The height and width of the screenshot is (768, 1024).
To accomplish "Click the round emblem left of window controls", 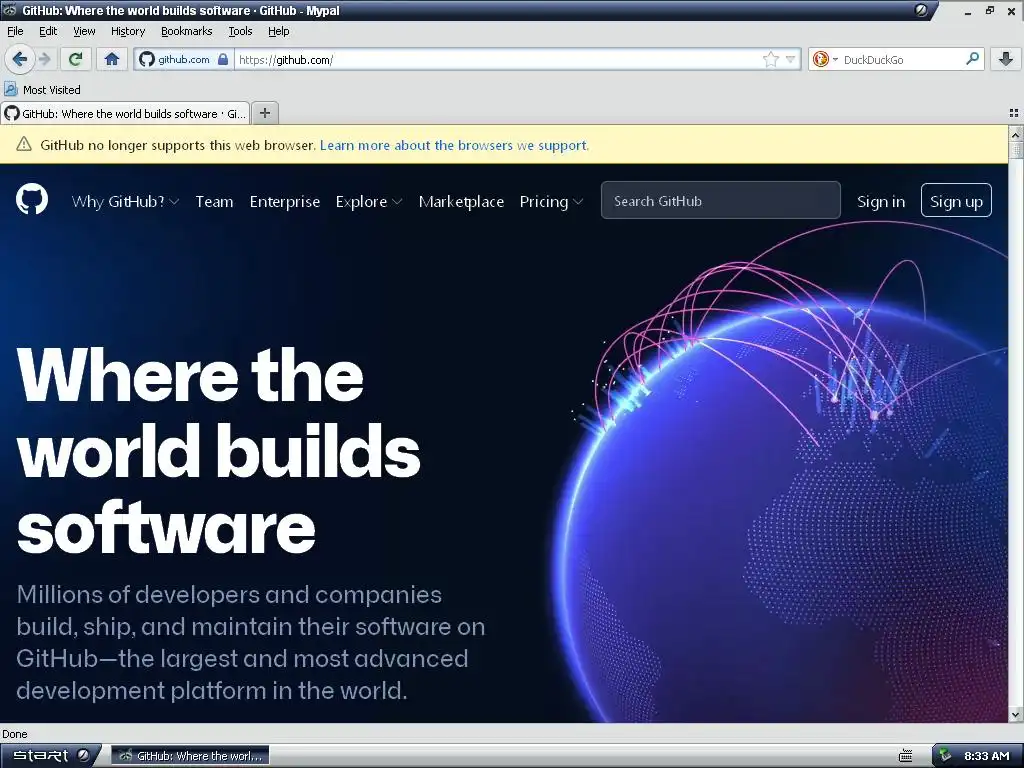I will coord(921,10).
